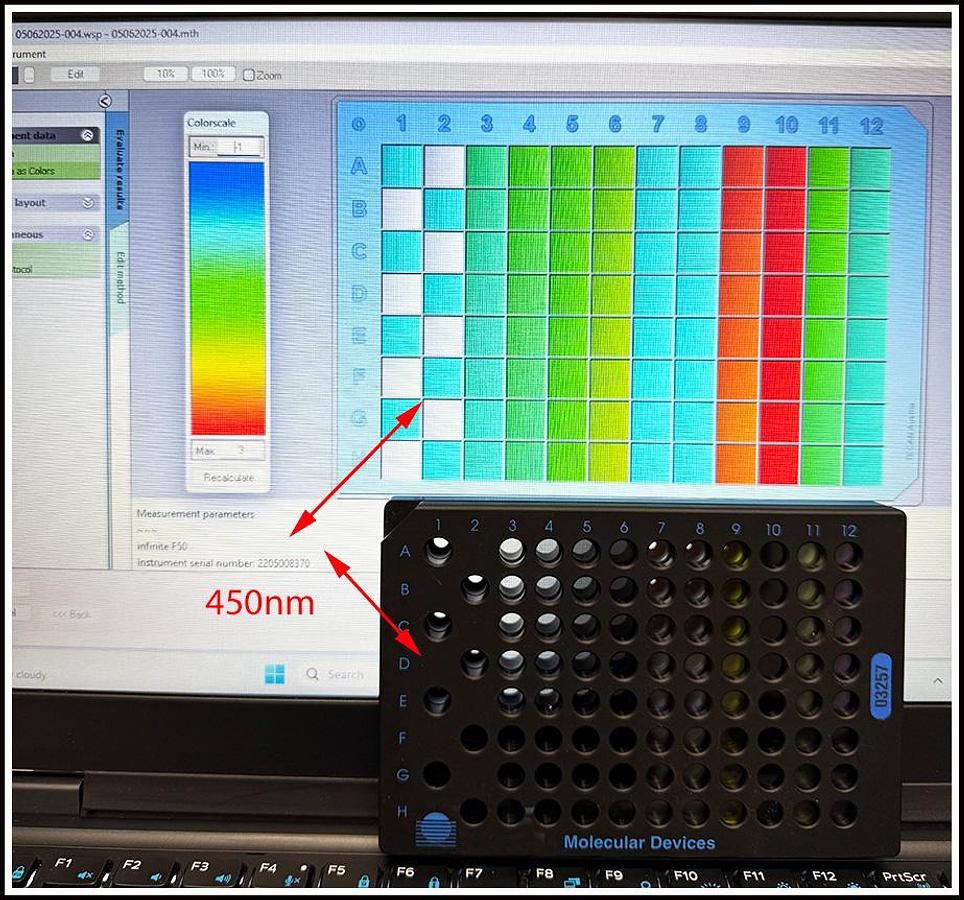Click the Windows Start logo
The image size is (964, 900).
(x=275, y=674)
